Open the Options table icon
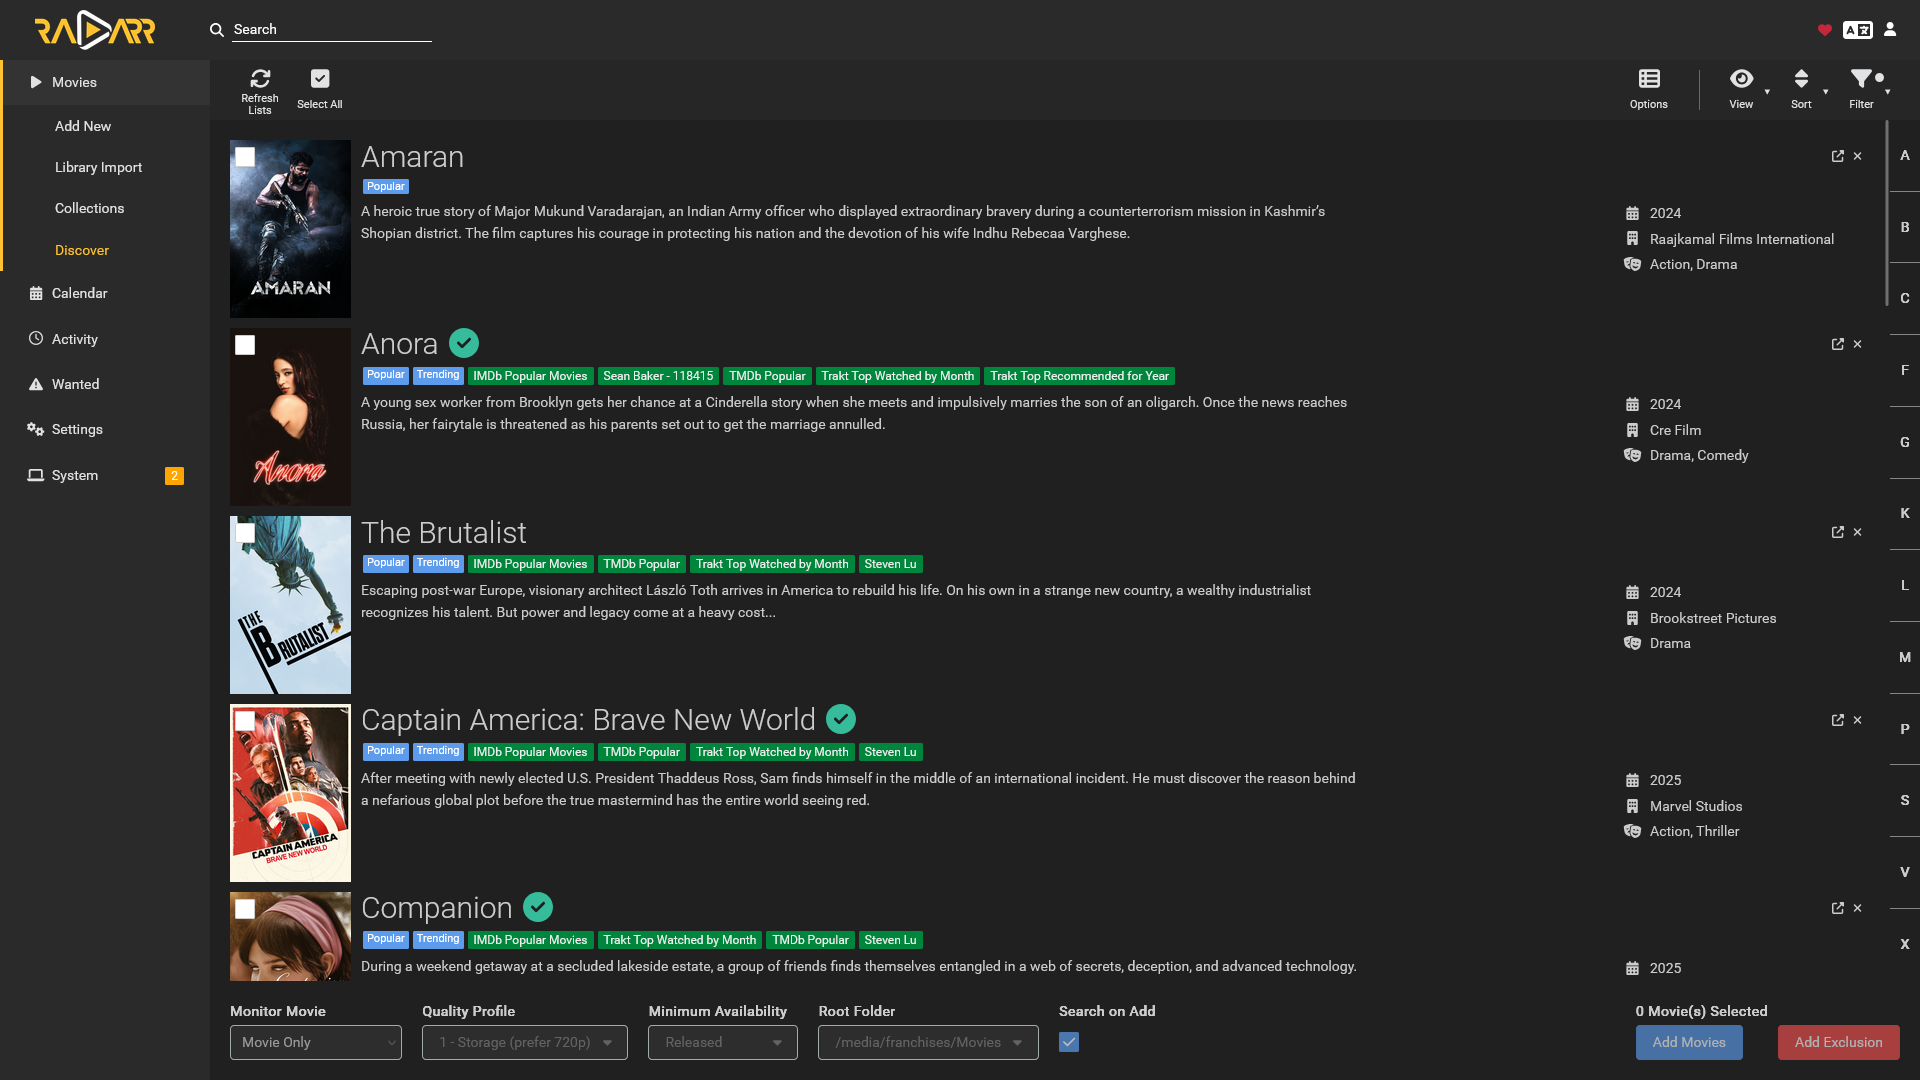The image size is (1920, 1080). 1649,79
